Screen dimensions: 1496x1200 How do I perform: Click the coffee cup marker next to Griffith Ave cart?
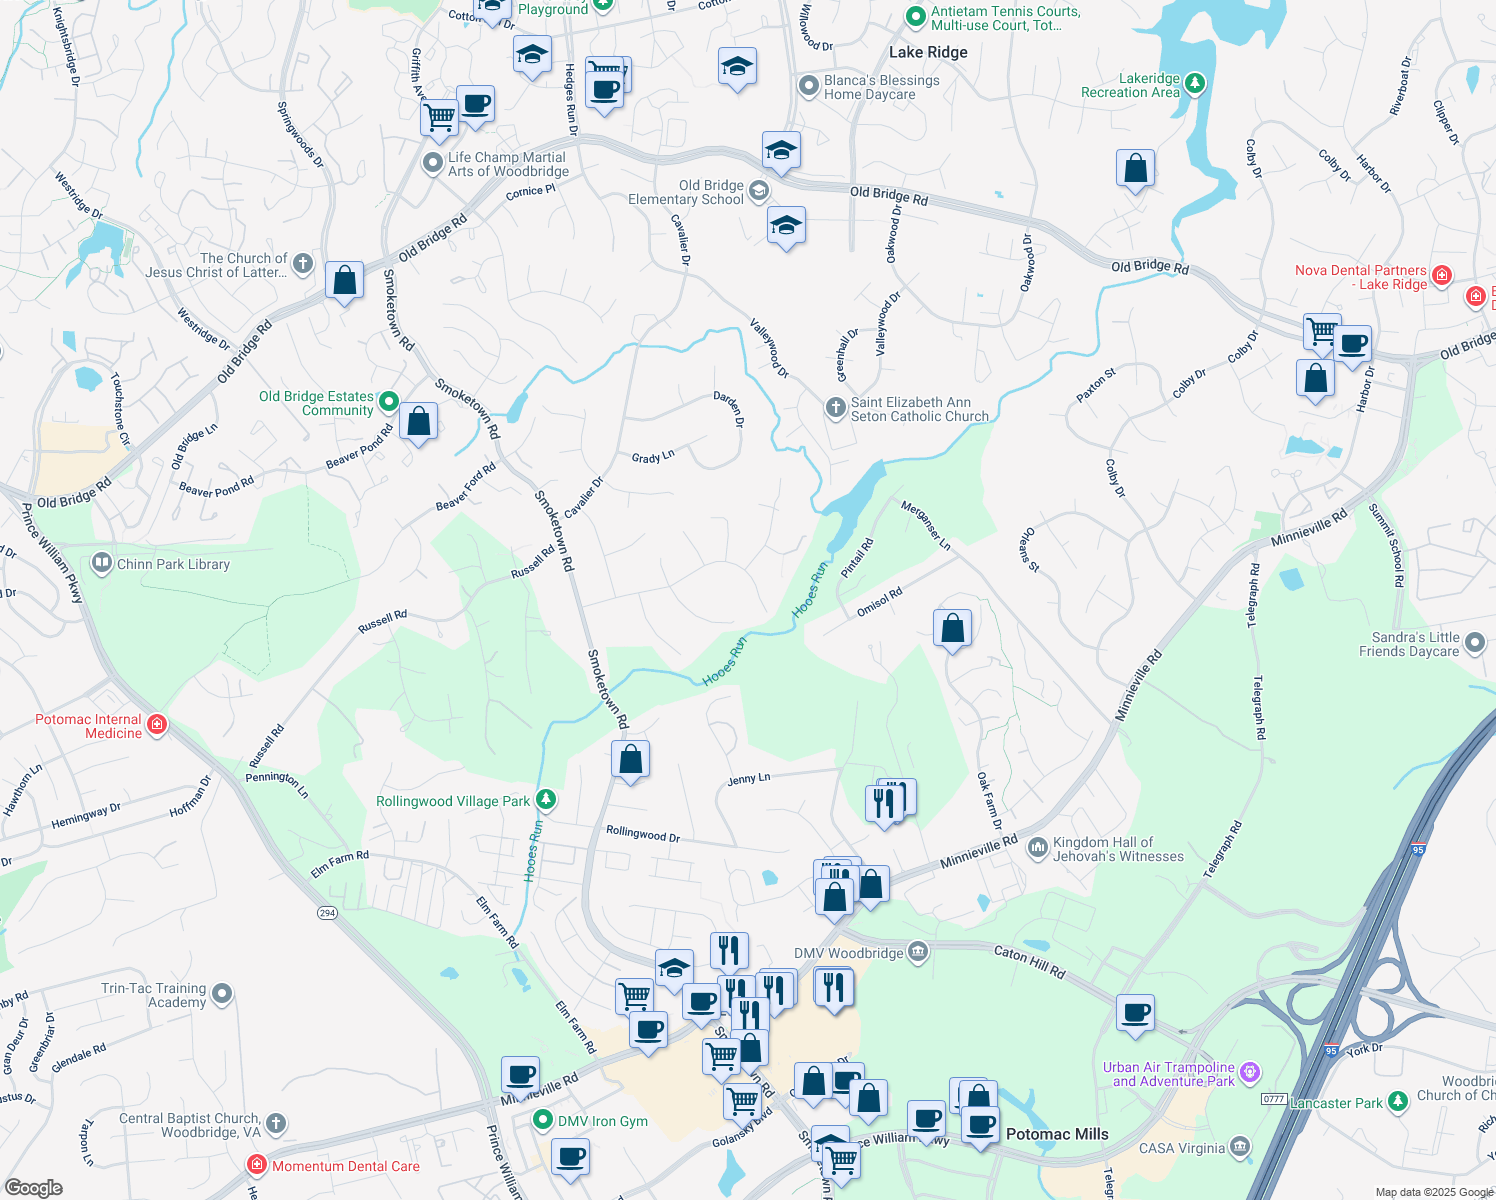[x=476, y=105]
